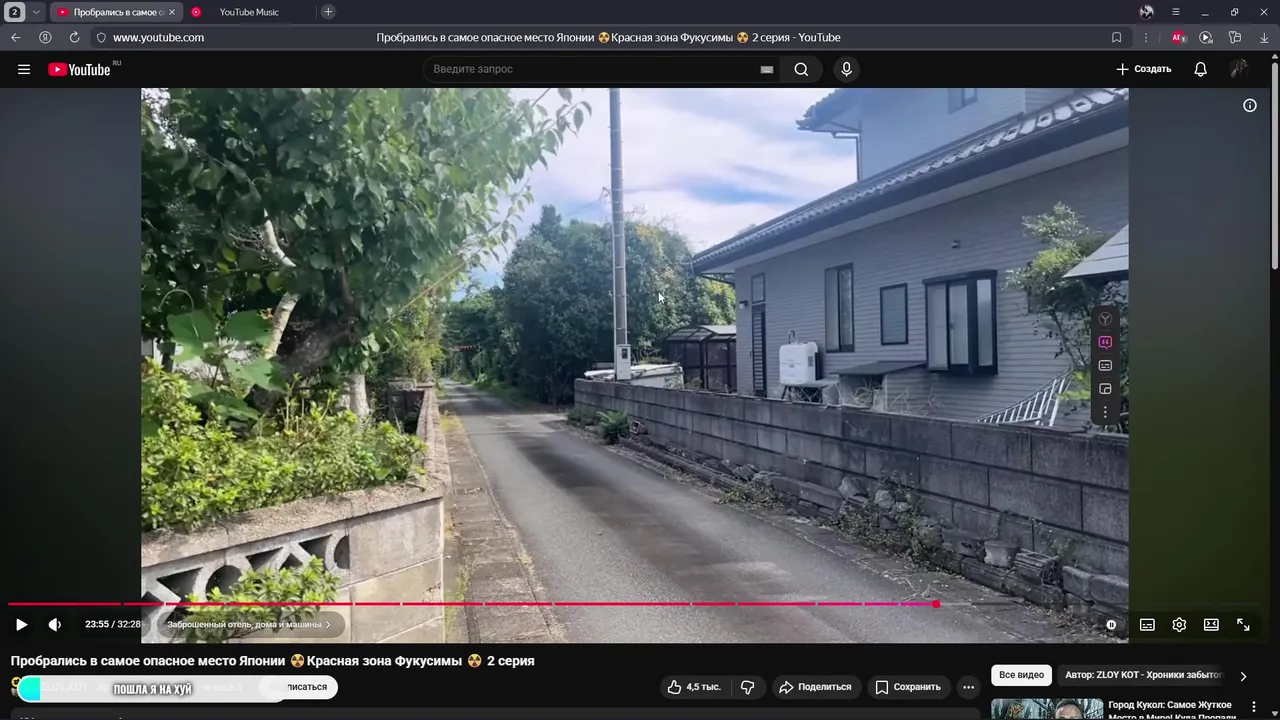
Task: Open the translate page icon in the browser toolbar
Action: pyautogui.click(x=1235, y=37)
